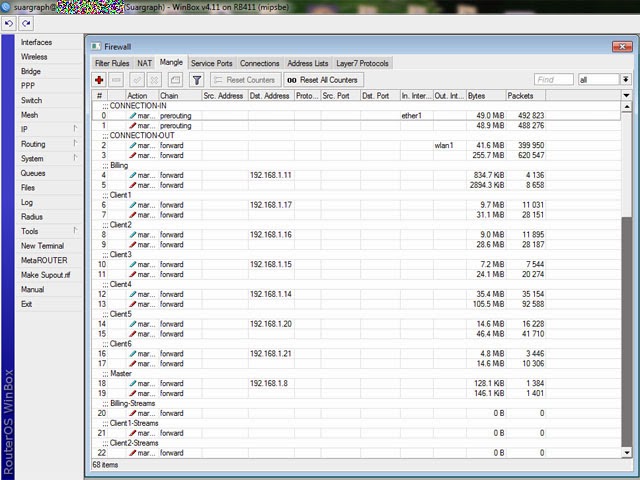Image resolution: width=640 pixels, height=480 pixels.
Task: Open Bridge in the sidebar
Action: [49, 71]
